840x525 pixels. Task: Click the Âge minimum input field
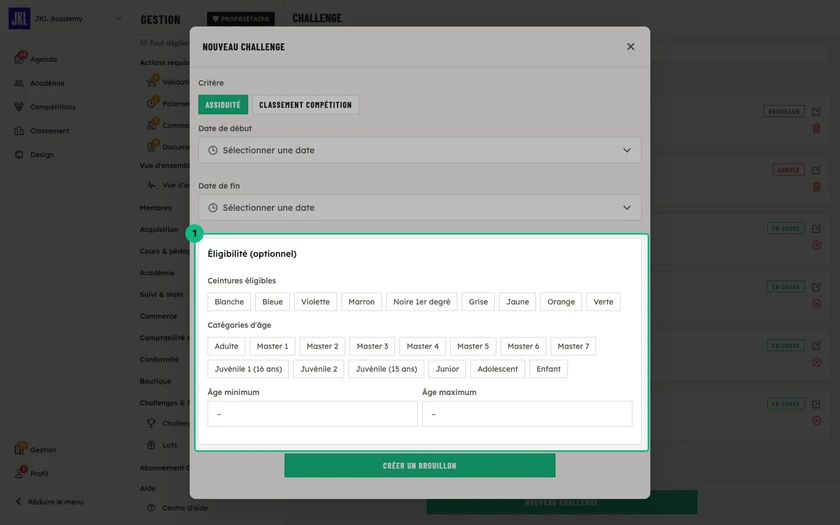(312, 414)
